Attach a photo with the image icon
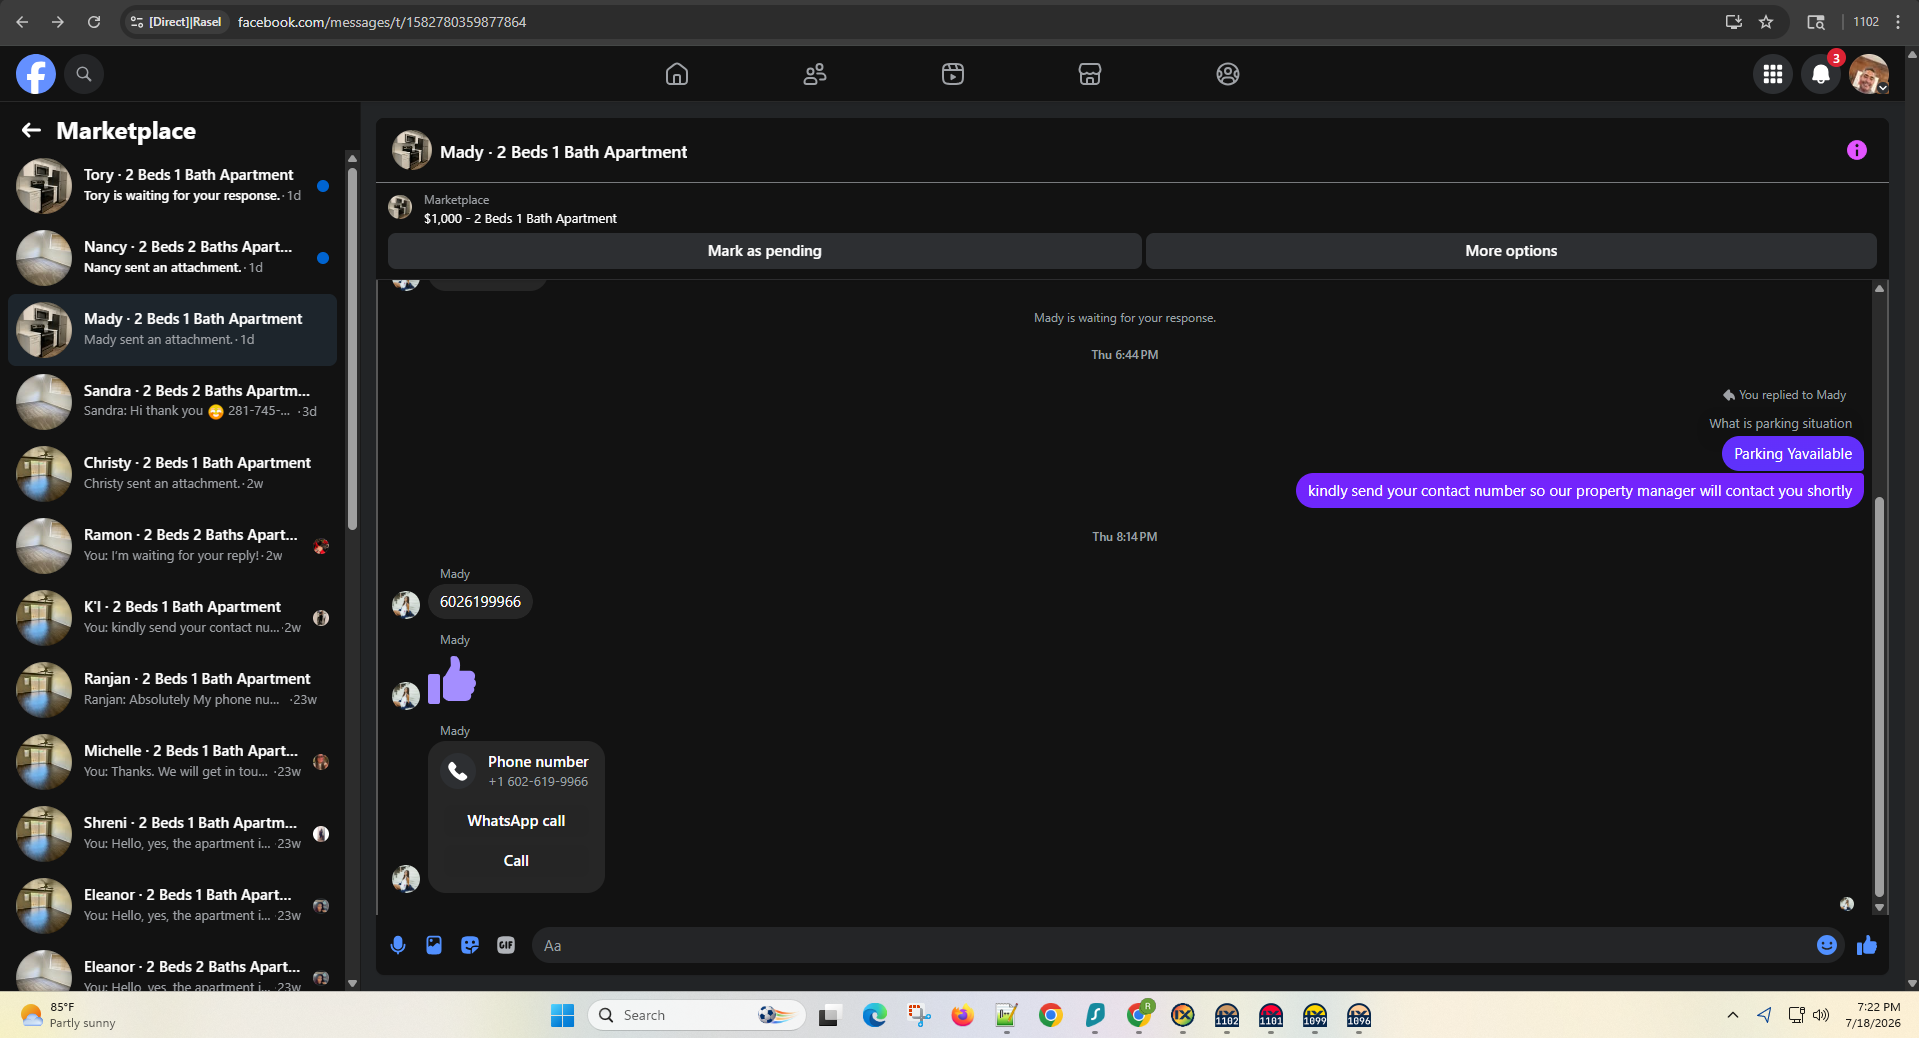The width and height of the screenshot is (1919, 1038). (x=434, y=945)
